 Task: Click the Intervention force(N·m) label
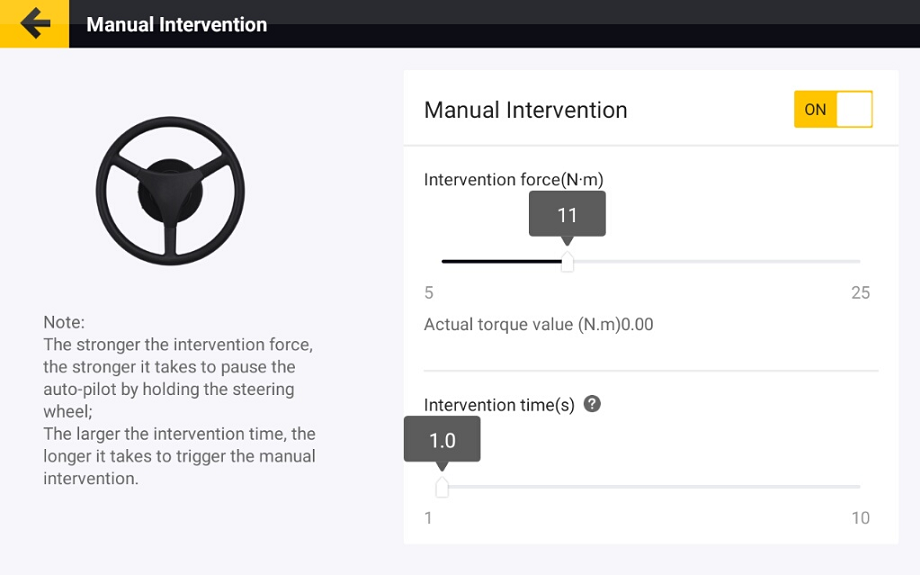click(x=513, y=180)
